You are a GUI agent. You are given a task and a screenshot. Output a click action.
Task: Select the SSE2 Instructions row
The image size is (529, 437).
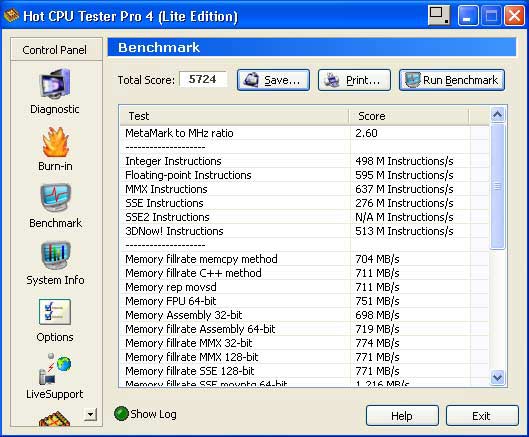pos(304,217)
